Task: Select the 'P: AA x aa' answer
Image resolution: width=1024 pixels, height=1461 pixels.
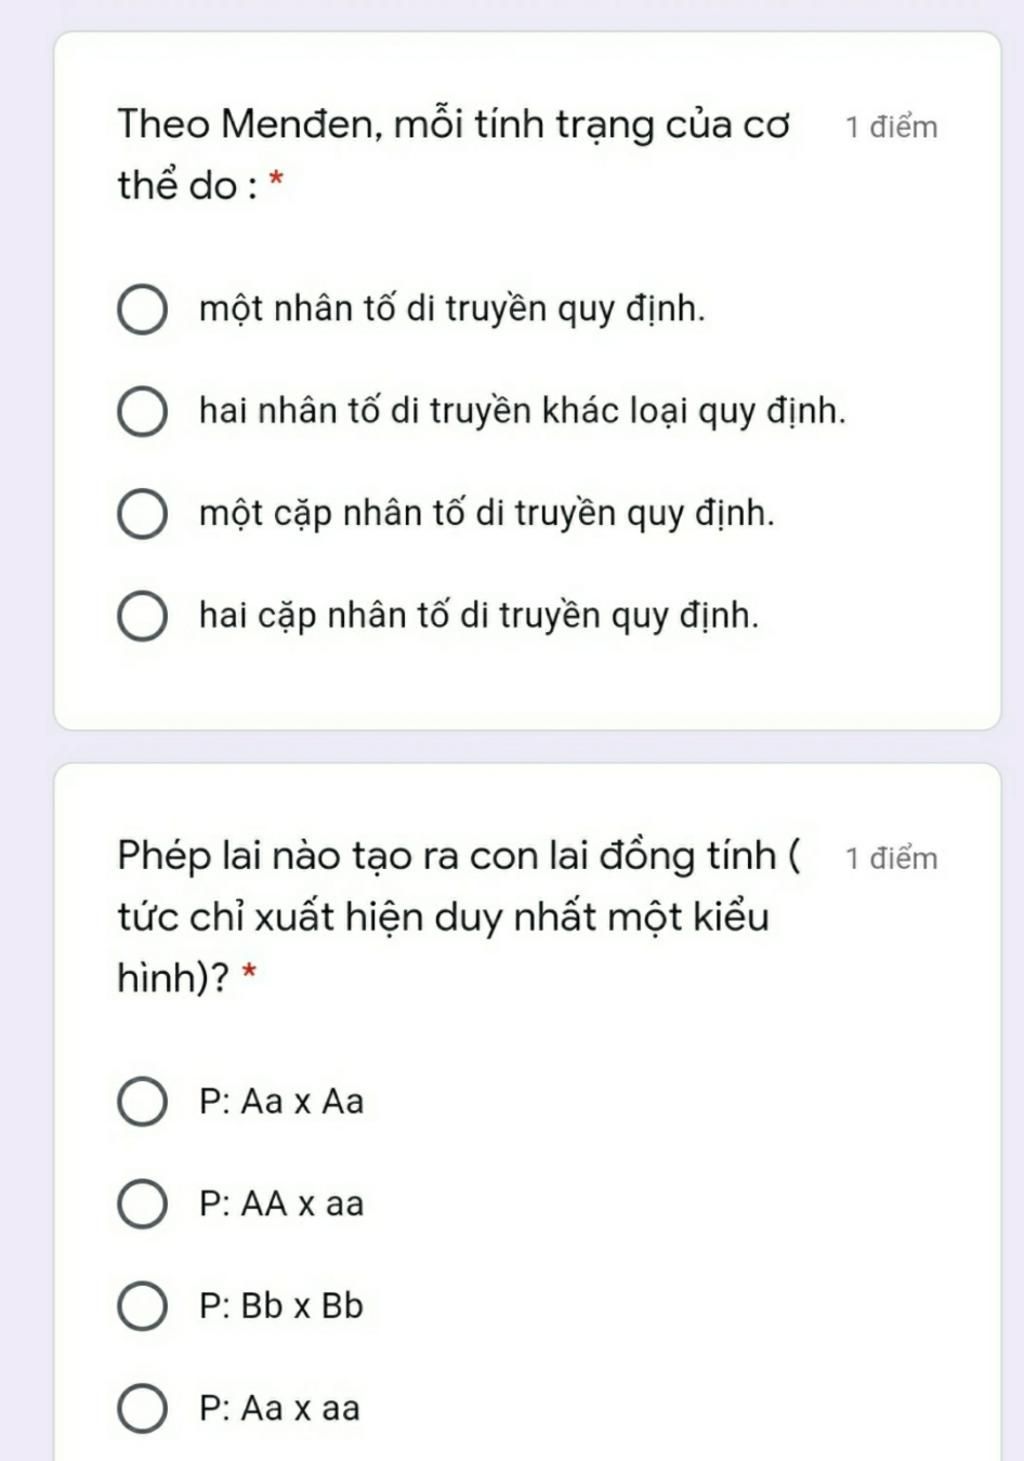Action: [x=142, y=1204]
